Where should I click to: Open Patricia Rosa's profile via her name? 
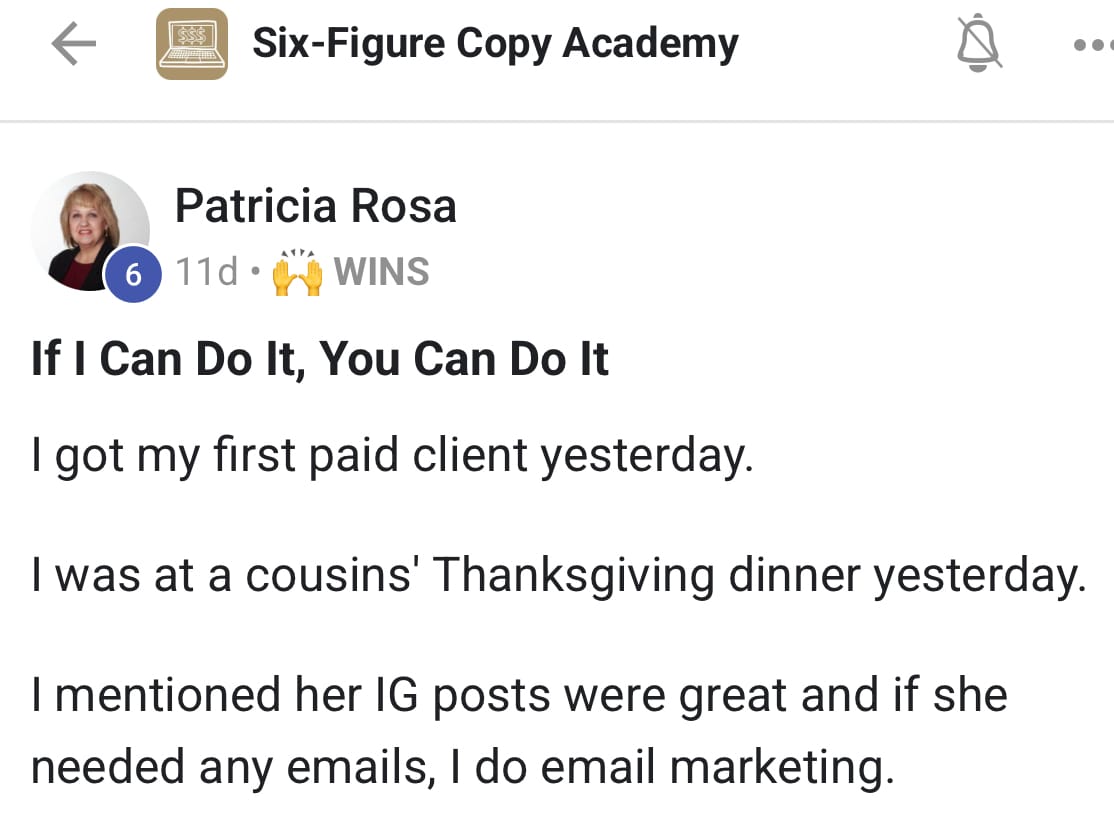pyautogui.click(x=315, y=206)
